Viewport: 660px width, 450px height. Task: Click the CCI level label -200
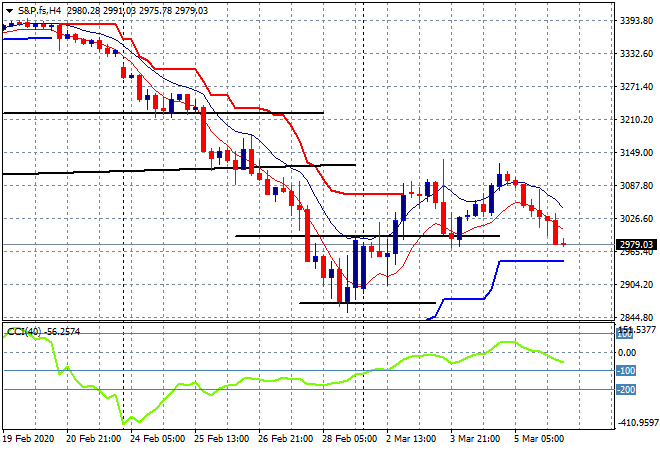click(626, 390)
